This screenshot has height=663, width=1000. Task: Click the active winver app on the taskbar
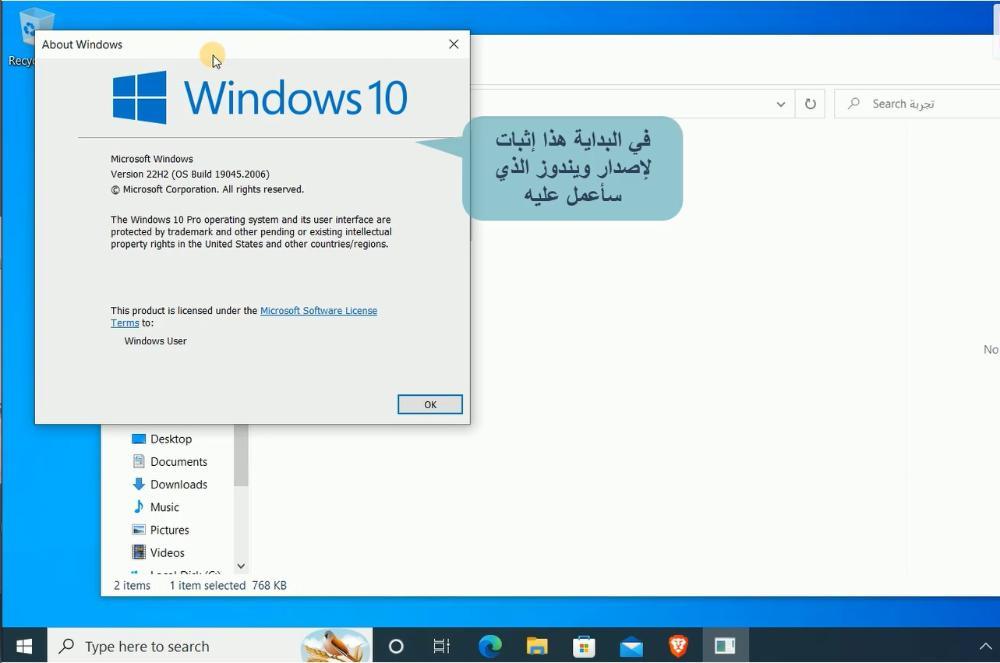coord(725,646)
